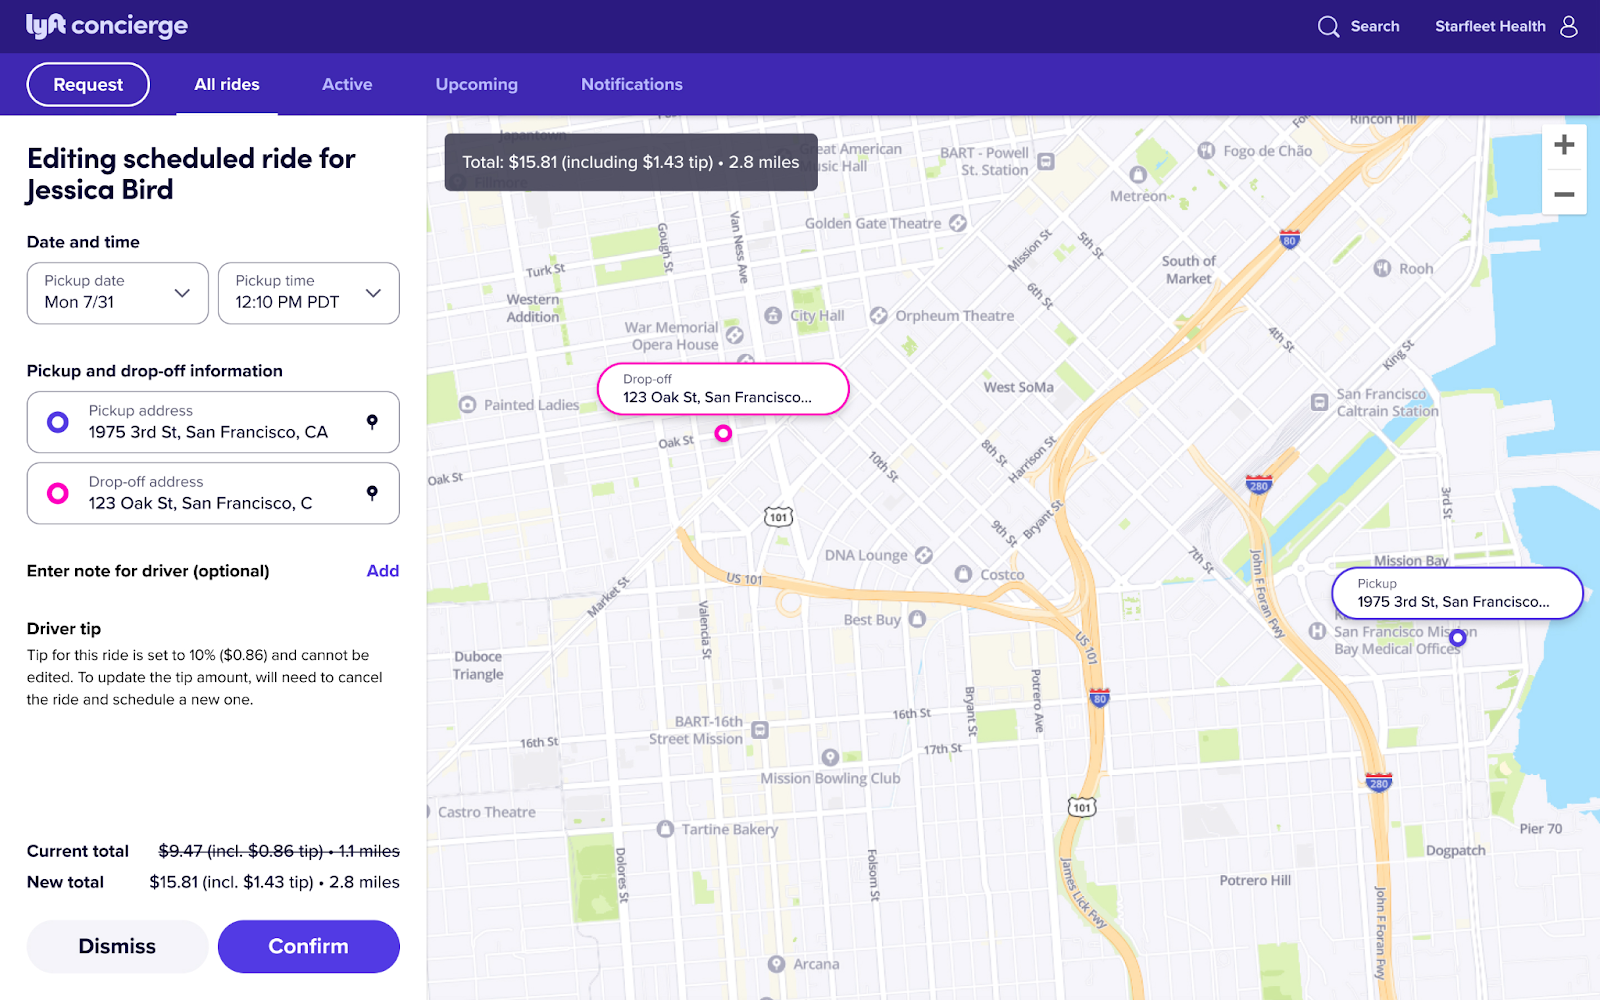Click the Request button
Image resolution: width=1600 pixels, height=1000 pixels.
[88, 84]
